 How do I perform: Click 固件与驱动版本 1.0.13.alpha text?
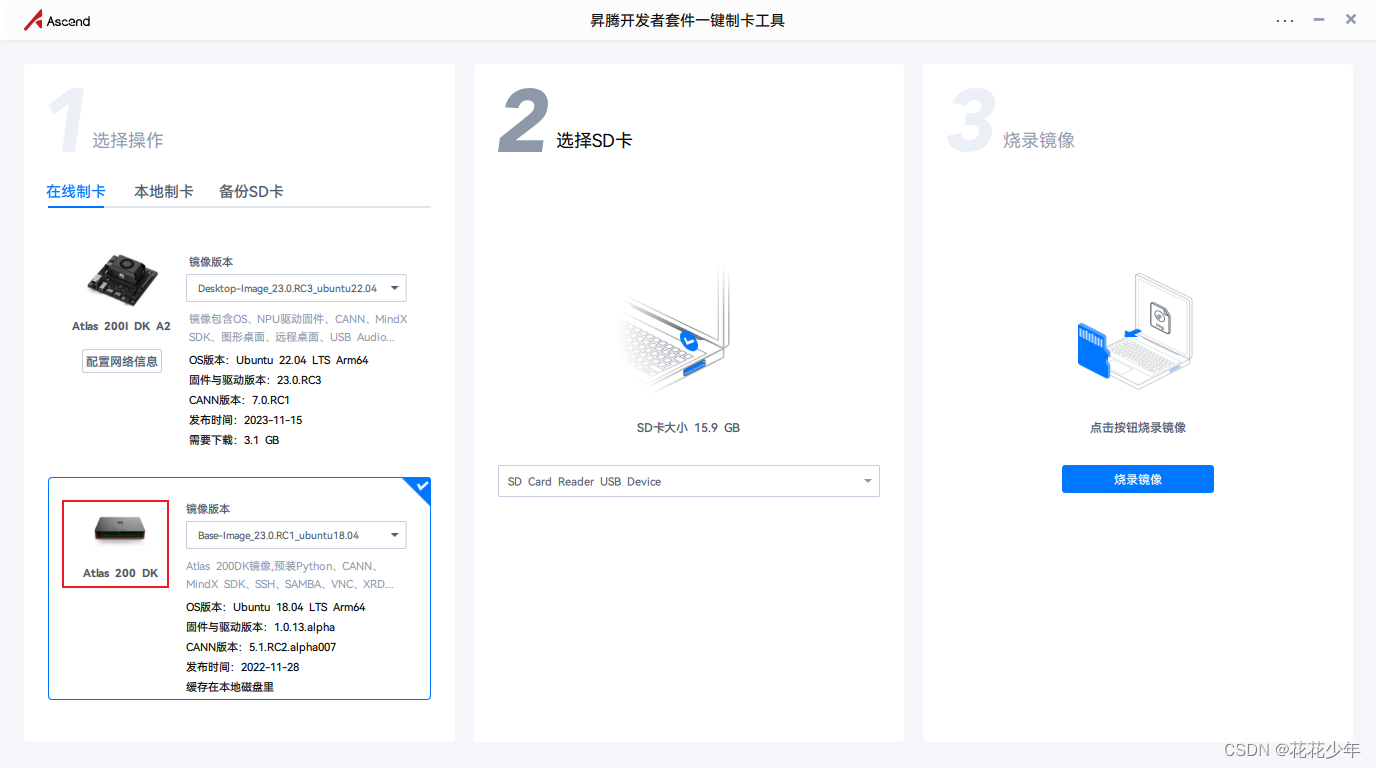260,627
